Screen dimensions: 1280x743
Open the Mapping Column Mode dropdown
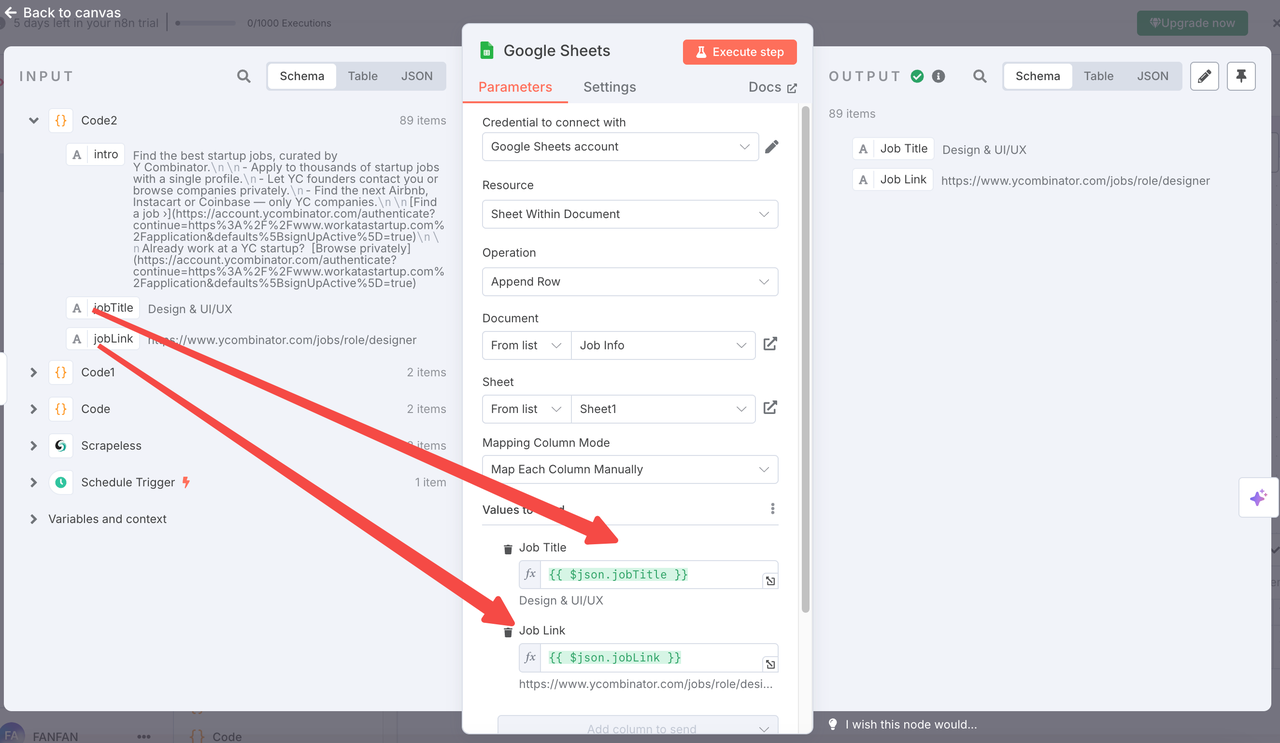coord(630,469)
